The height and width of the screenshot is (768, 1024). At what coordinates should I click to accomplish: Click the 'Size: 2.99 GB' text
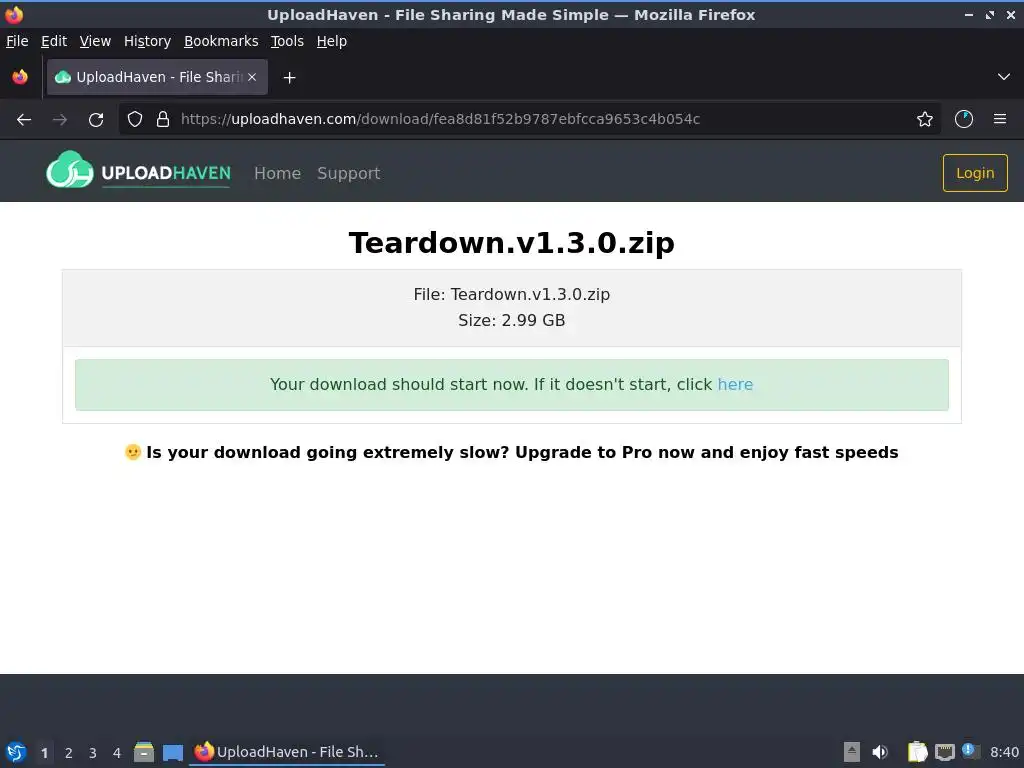pyautogui.click(x=512, y=321)
